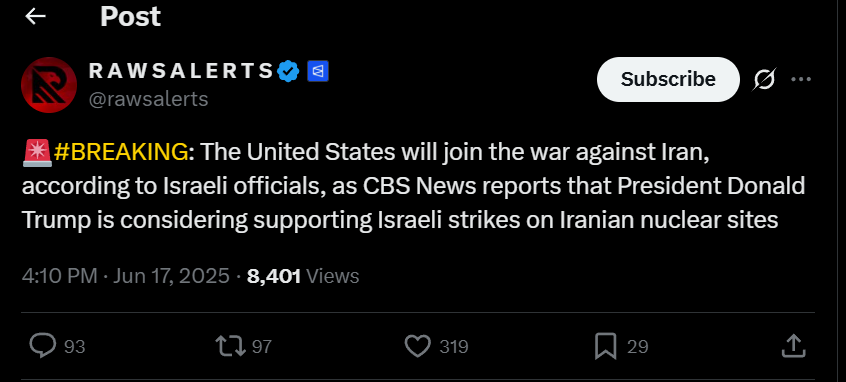Click the red siren emoji
The width and height of the screenshot is (846, 382).
37,153
